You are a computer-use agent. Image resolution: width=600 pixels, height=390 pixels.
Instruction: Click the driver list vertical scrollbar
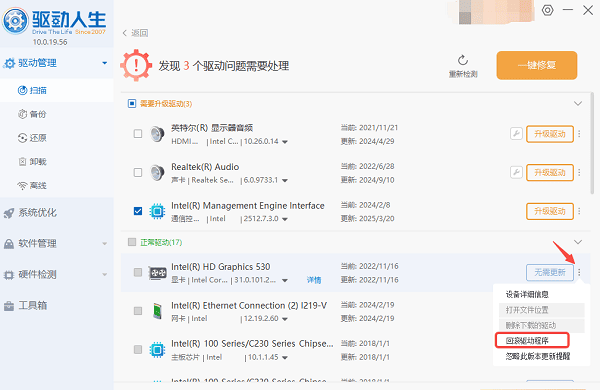point(592,144)
